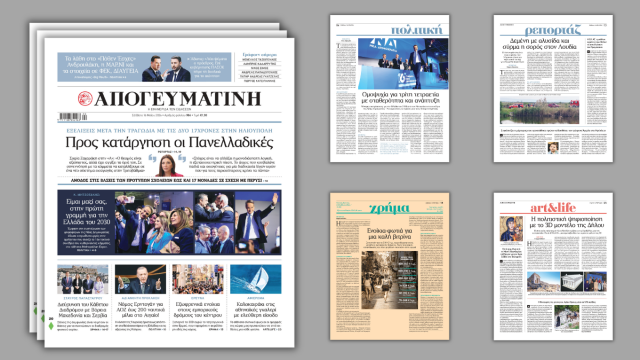Open story "Εξωφρενικά ενοίκια στους εμπορικούς δρόμους"

coord(198,310)
